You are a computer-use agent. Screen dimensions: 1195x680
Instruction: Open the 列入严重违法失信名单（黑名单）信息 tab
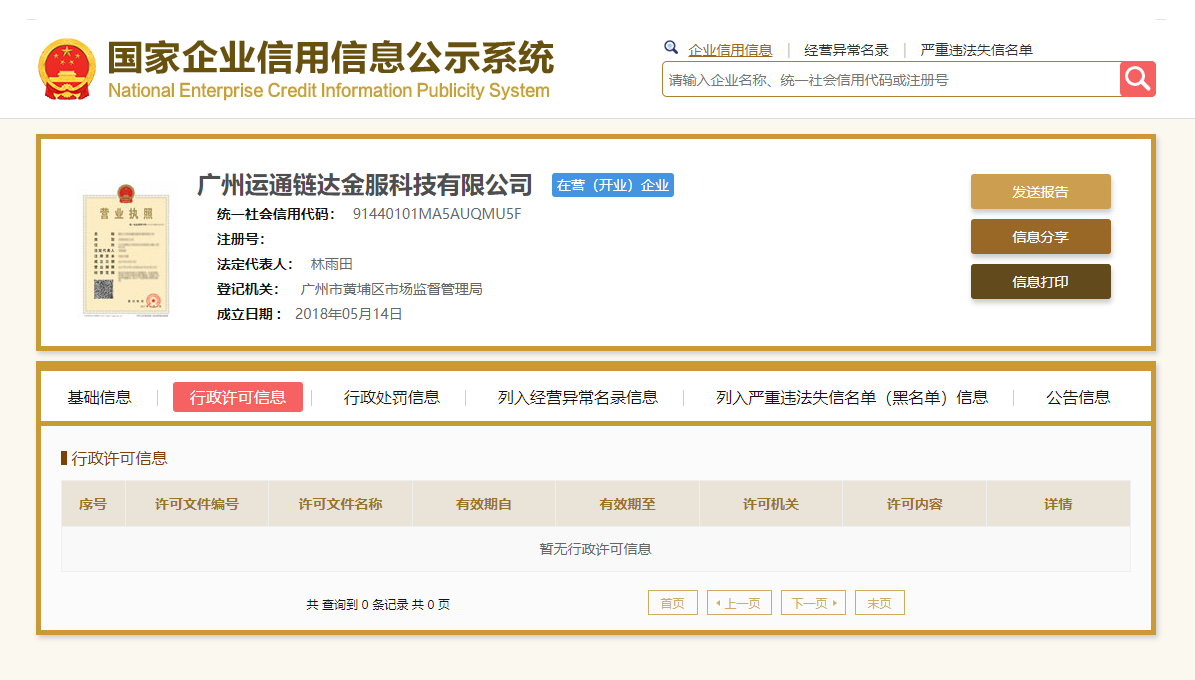pos(852,397)
